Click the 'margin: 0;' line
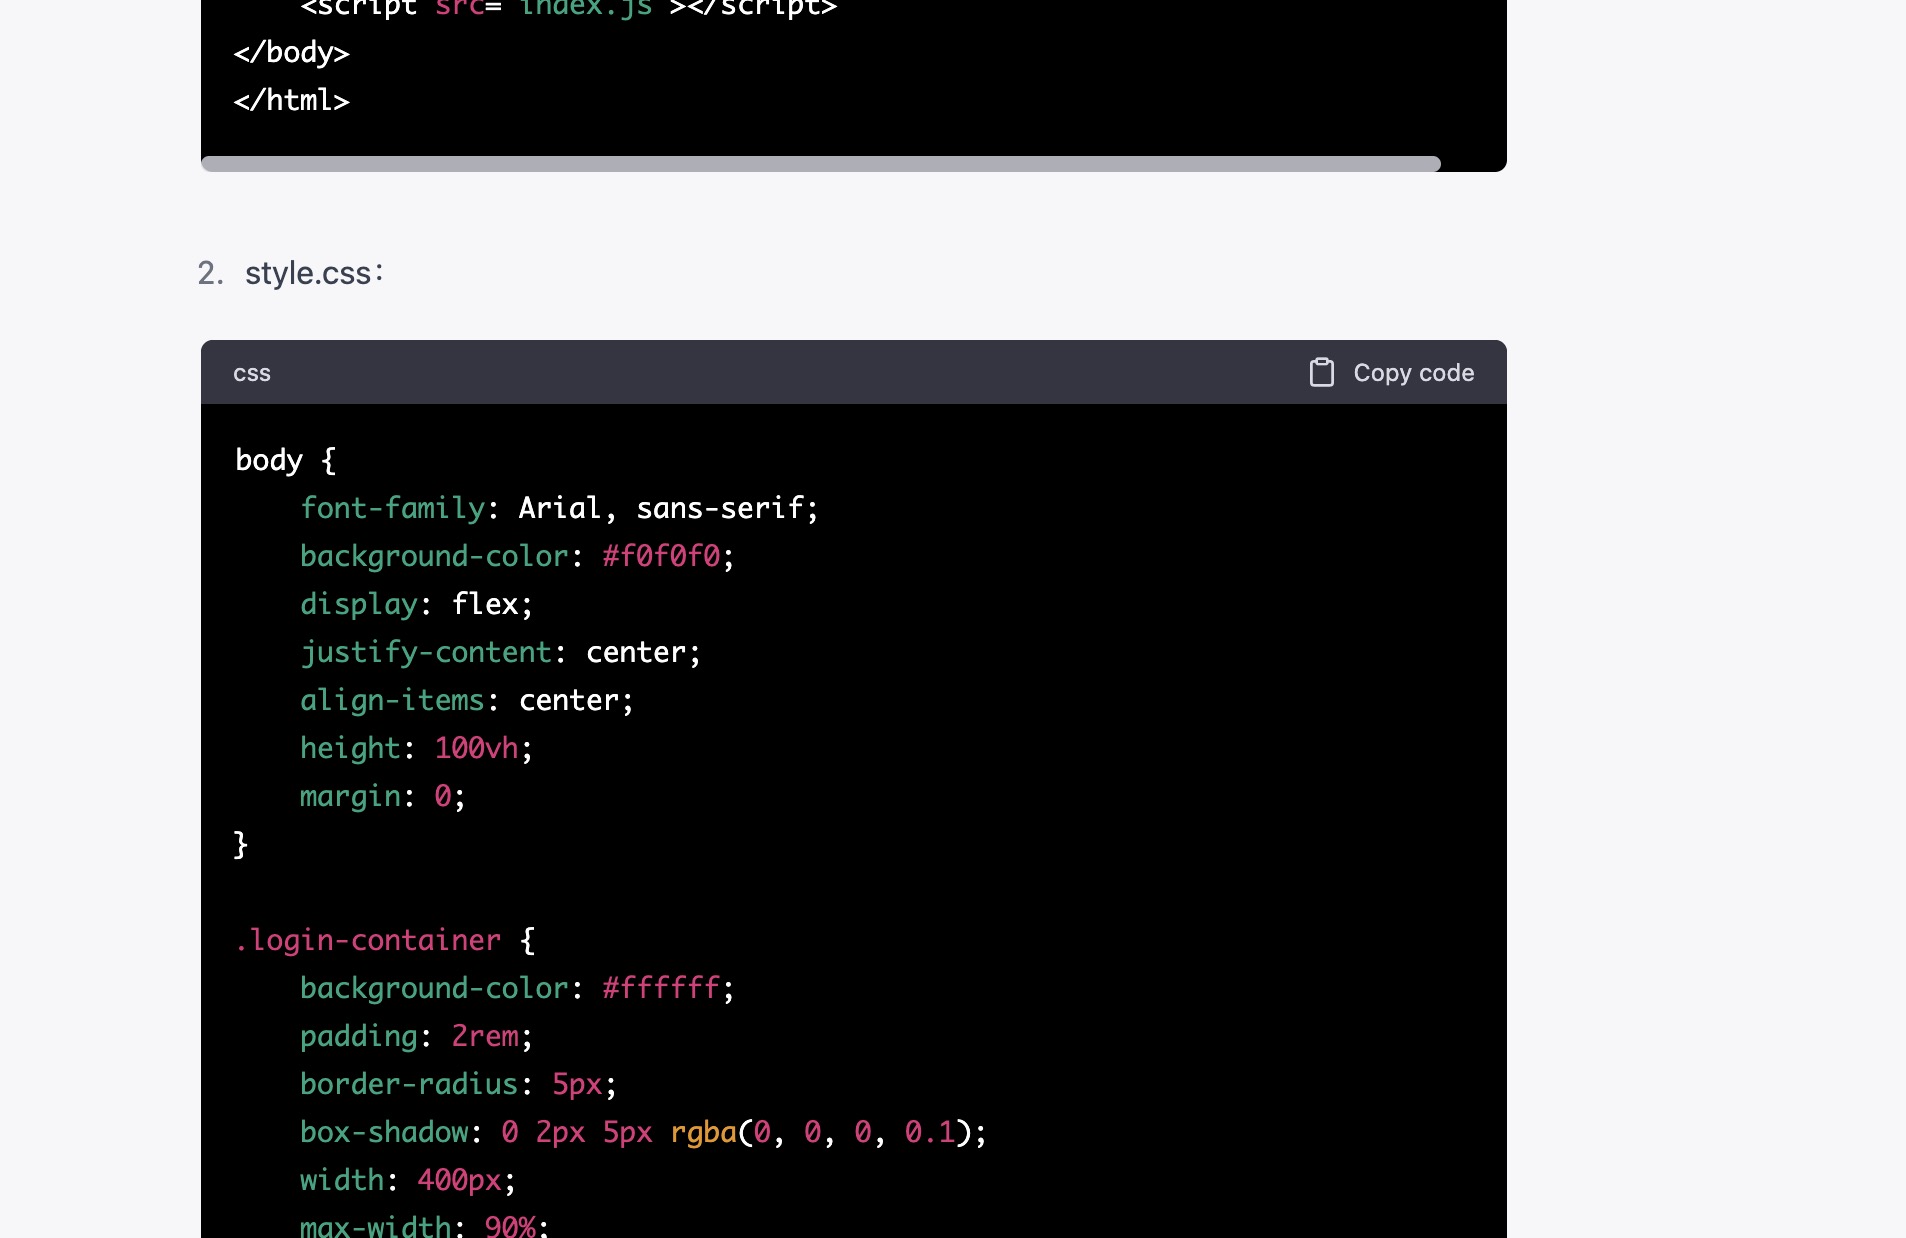This screenshot has height=1238, width=1906. [x=383, y=796]
